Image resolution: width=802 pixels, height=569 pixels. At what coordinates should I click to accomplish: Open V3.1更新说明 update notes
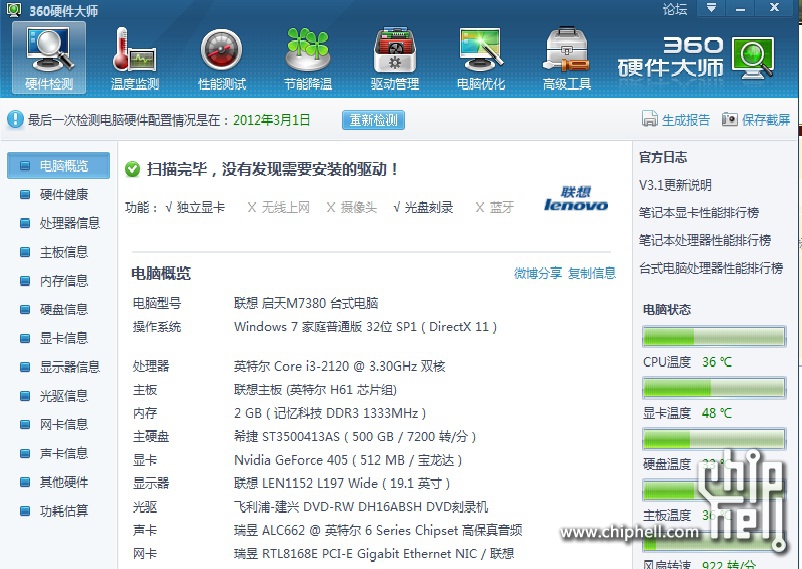pos(675,185)
